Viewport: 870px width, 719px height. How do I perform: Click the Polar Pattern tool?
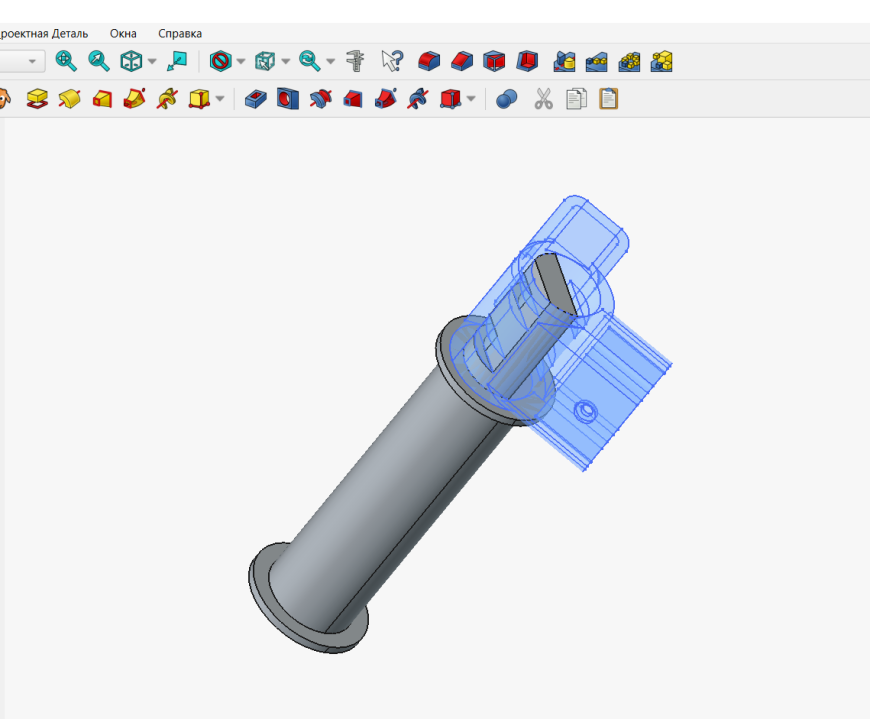629,61
